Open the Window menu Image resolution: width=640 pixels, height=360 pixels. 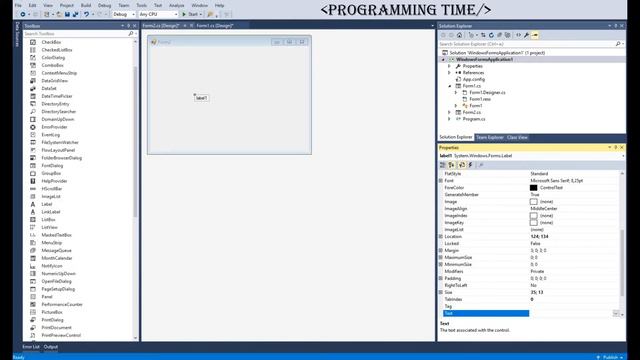[x=199, y=5]
